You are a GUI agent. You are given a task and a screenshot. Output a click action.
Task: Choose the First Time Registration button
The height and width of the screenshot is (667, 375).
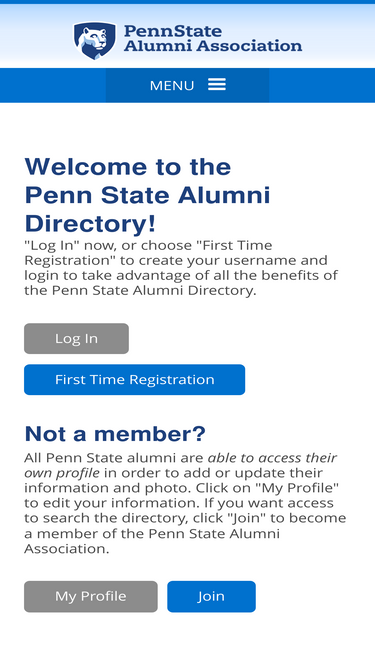pos(134,379)
